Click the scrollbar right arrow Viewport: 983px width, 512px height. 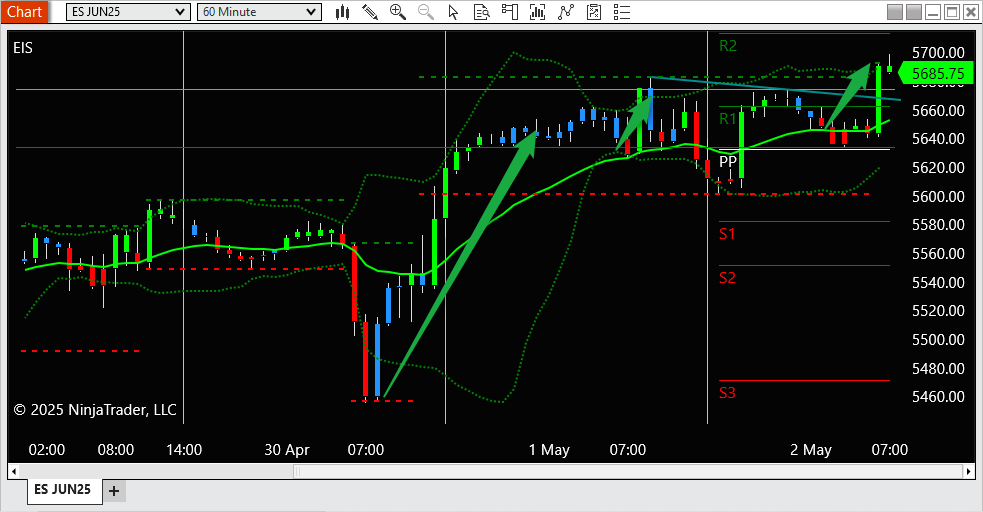click(969, 471)
